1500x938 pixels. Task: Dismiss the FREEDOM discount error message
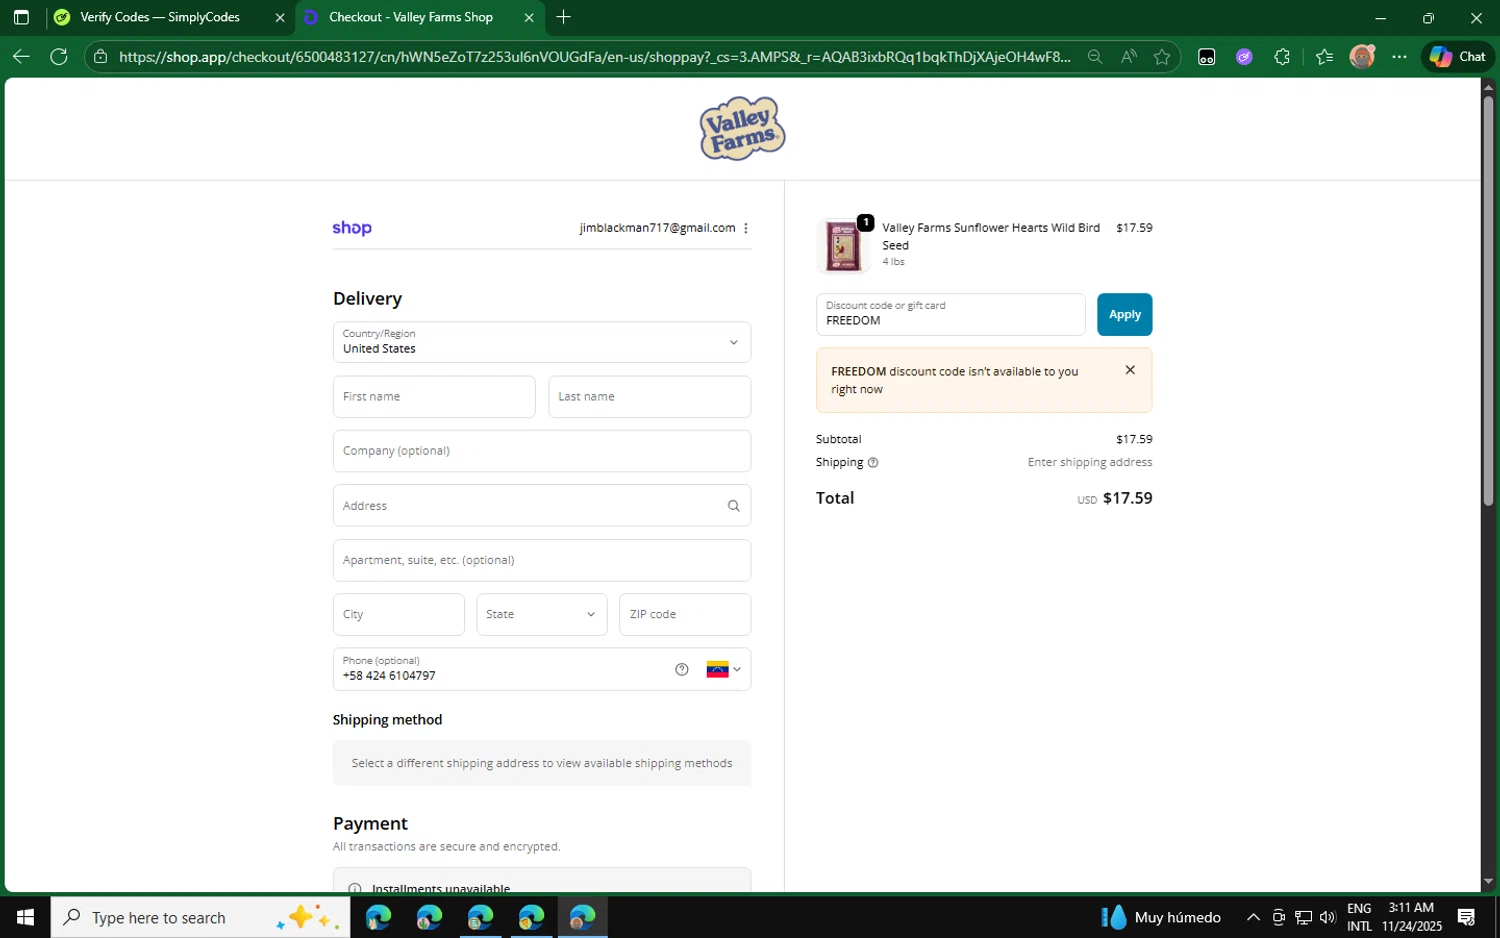click(1130, 370)
